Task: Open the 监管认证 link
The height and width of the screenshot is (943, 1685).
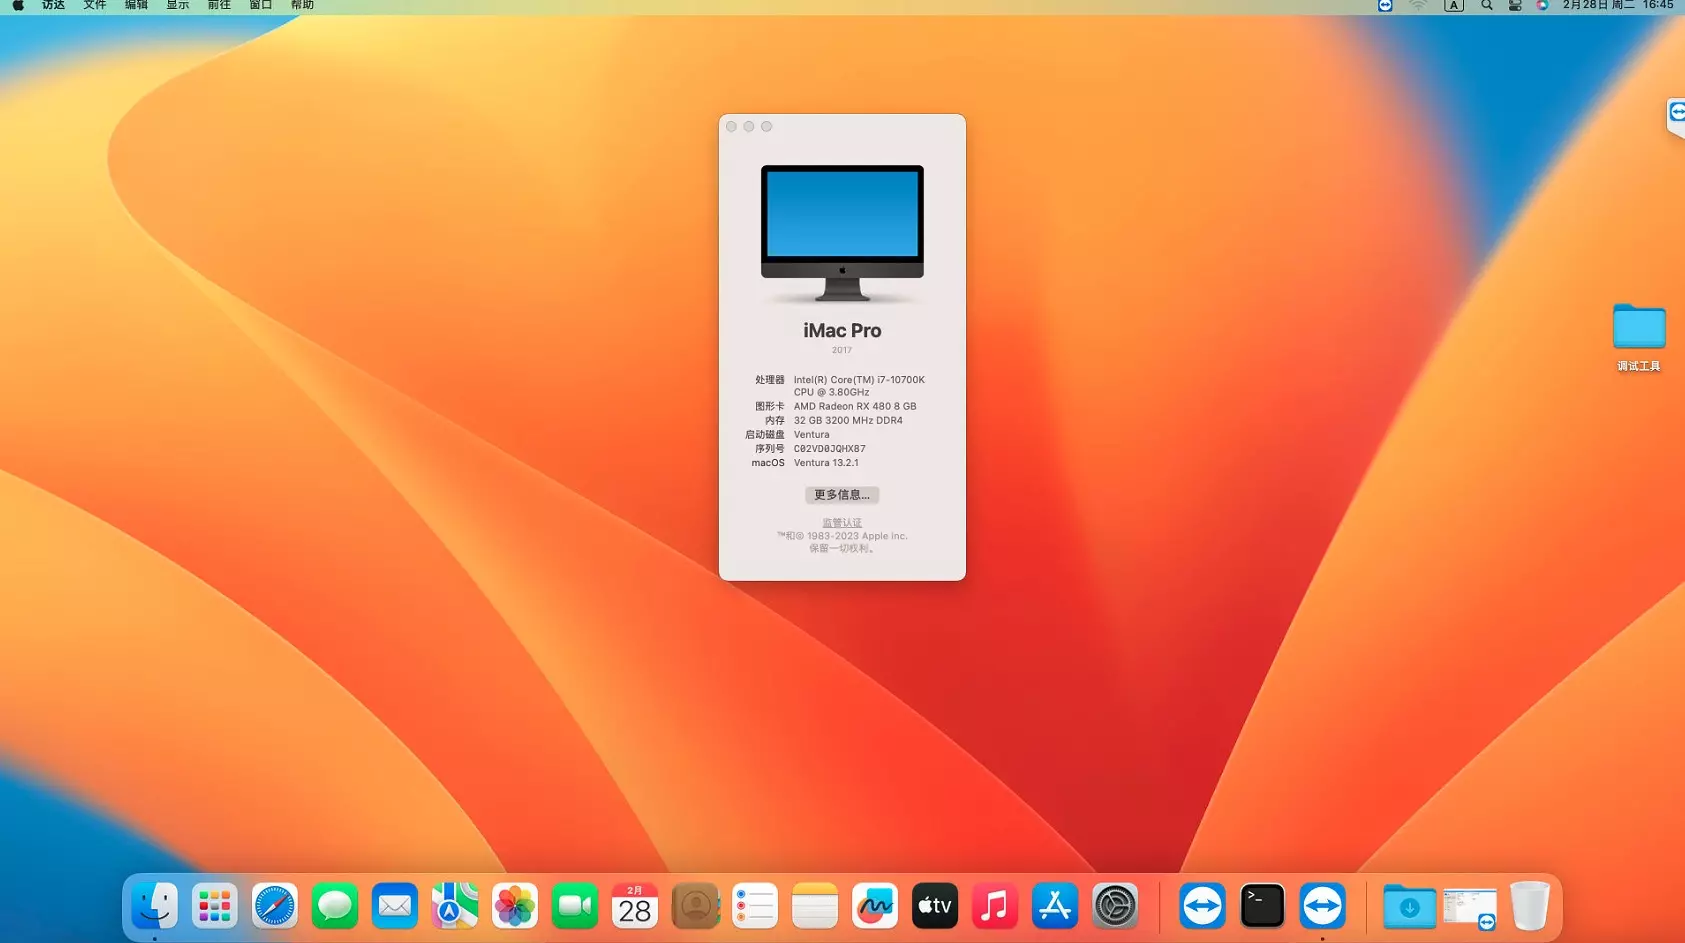Action: click(x=841, y=522)
